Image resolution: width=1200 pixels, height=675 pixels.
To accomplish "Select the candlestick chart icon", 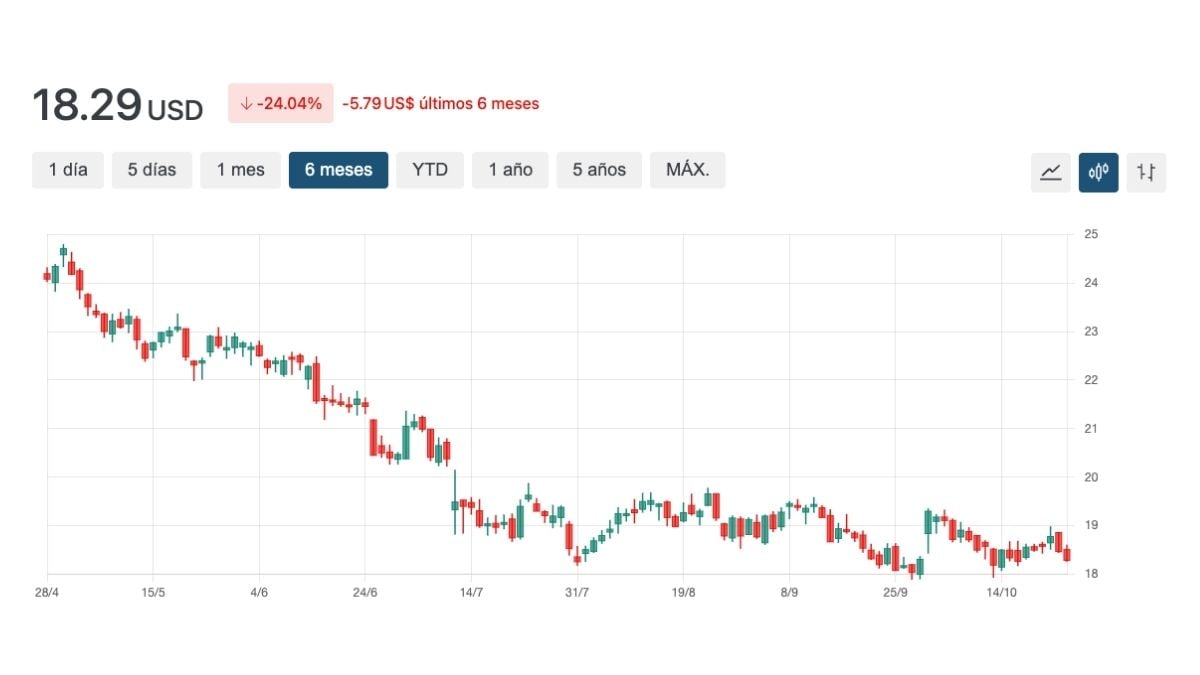I will point(1099,172).
